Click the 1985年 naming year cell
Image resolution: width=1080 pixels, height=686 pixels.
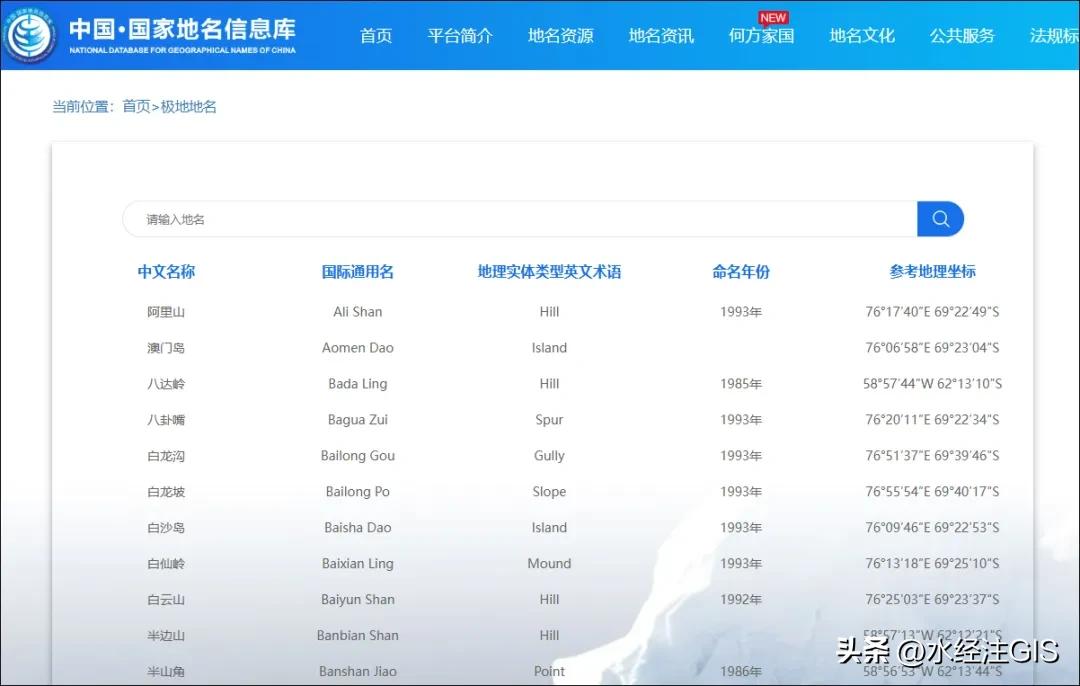click(741, 384)
